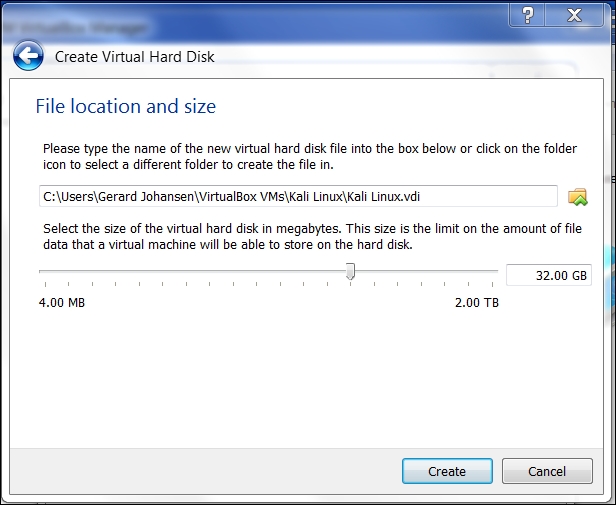Click the blue back arrow icon
616x505 pixels.
pyautogui.click(x=28, y=56)
